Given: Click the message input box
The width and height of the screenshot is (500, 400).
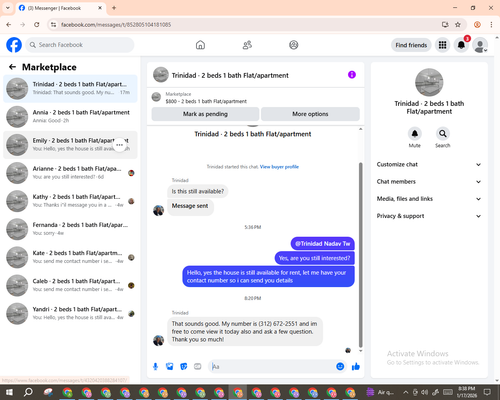Looking at the screenshot, I should tap(271, 367).
